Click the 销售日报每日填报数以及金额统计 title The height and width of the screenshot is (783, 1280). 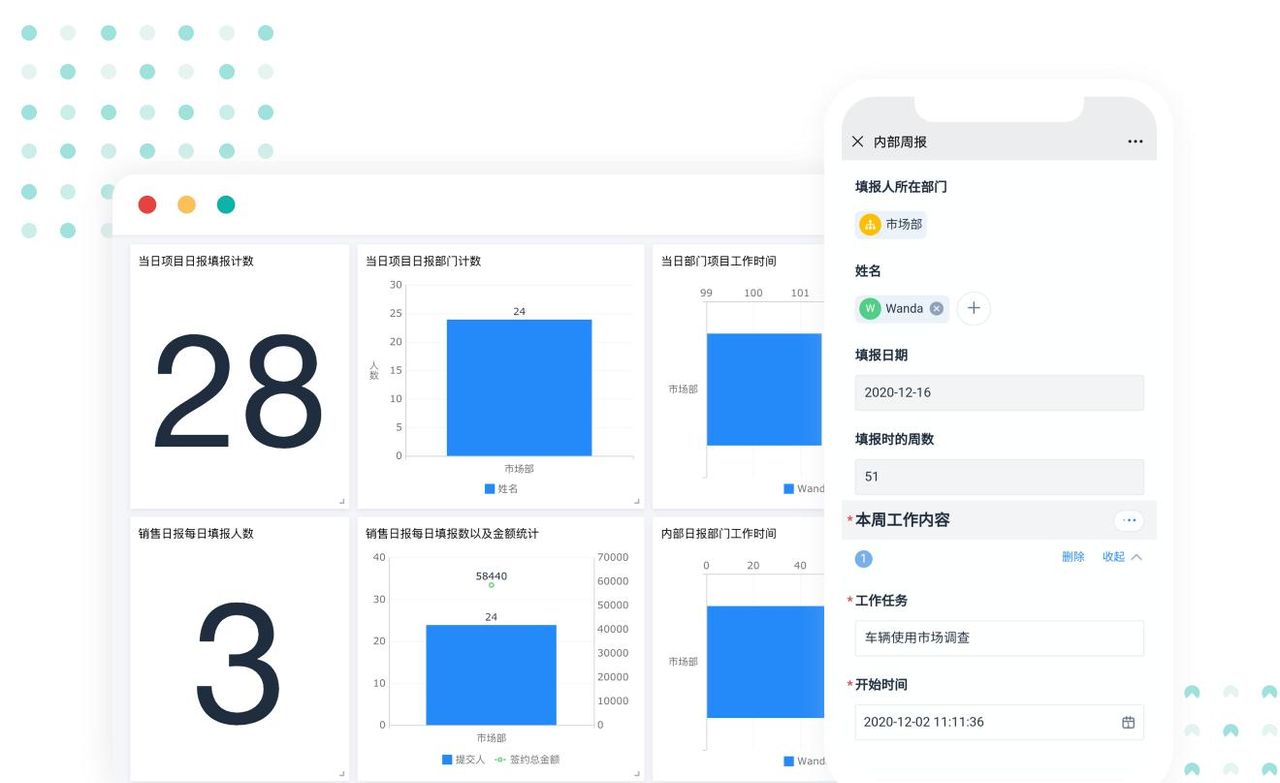[x=452, y=534]
